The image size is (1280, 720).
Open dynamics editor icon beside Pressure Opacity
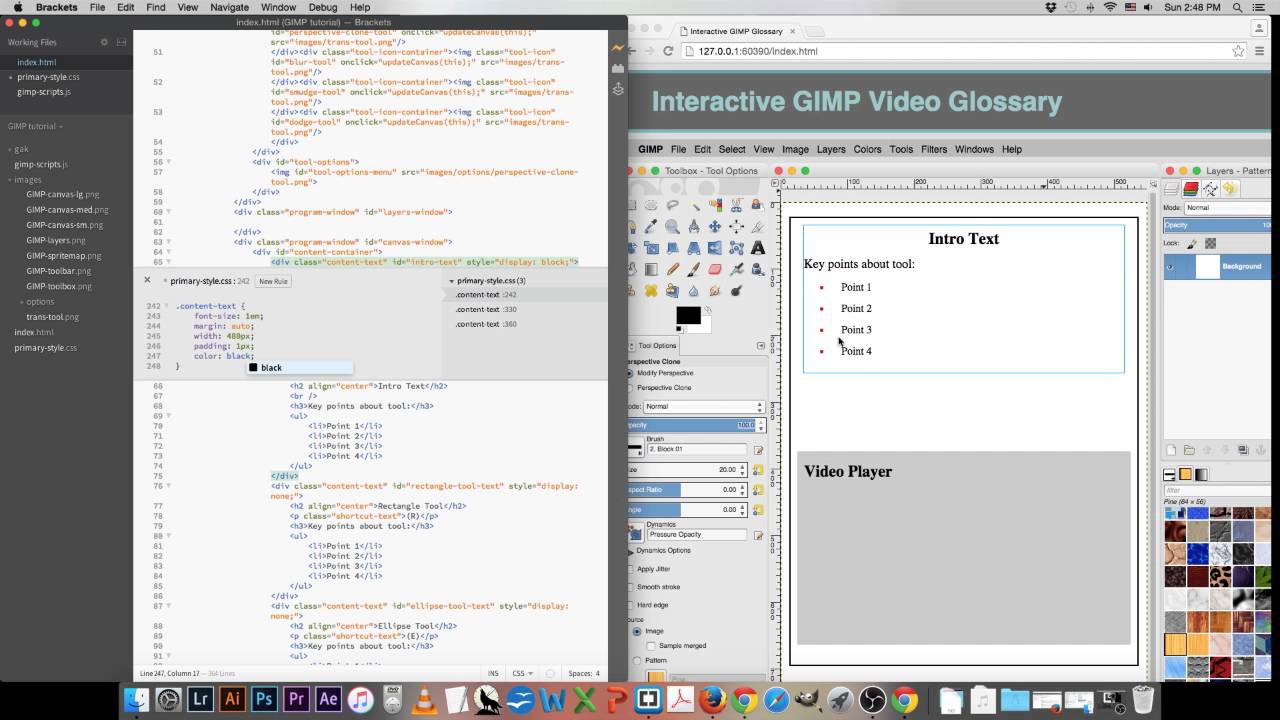point(758,535)
